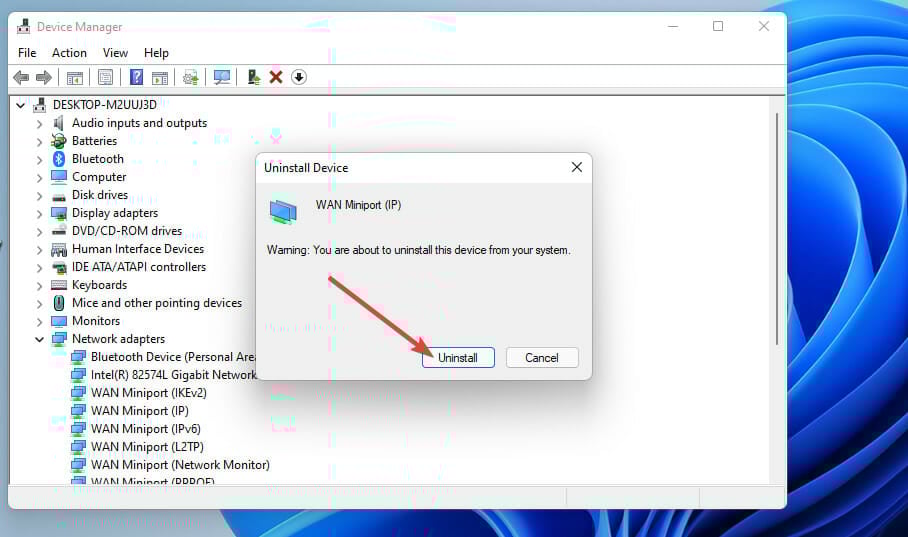Open the File menu

coord(27,53)
